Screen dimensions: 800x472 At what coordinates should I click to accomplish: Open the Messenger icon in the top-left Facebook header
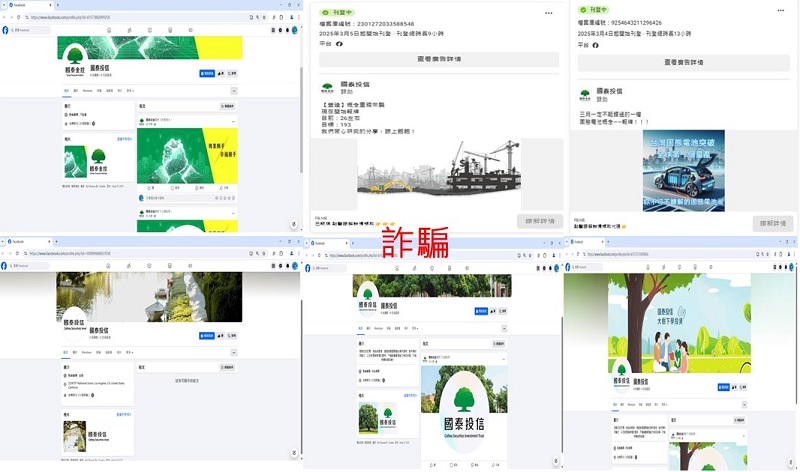tap(280, 30)
